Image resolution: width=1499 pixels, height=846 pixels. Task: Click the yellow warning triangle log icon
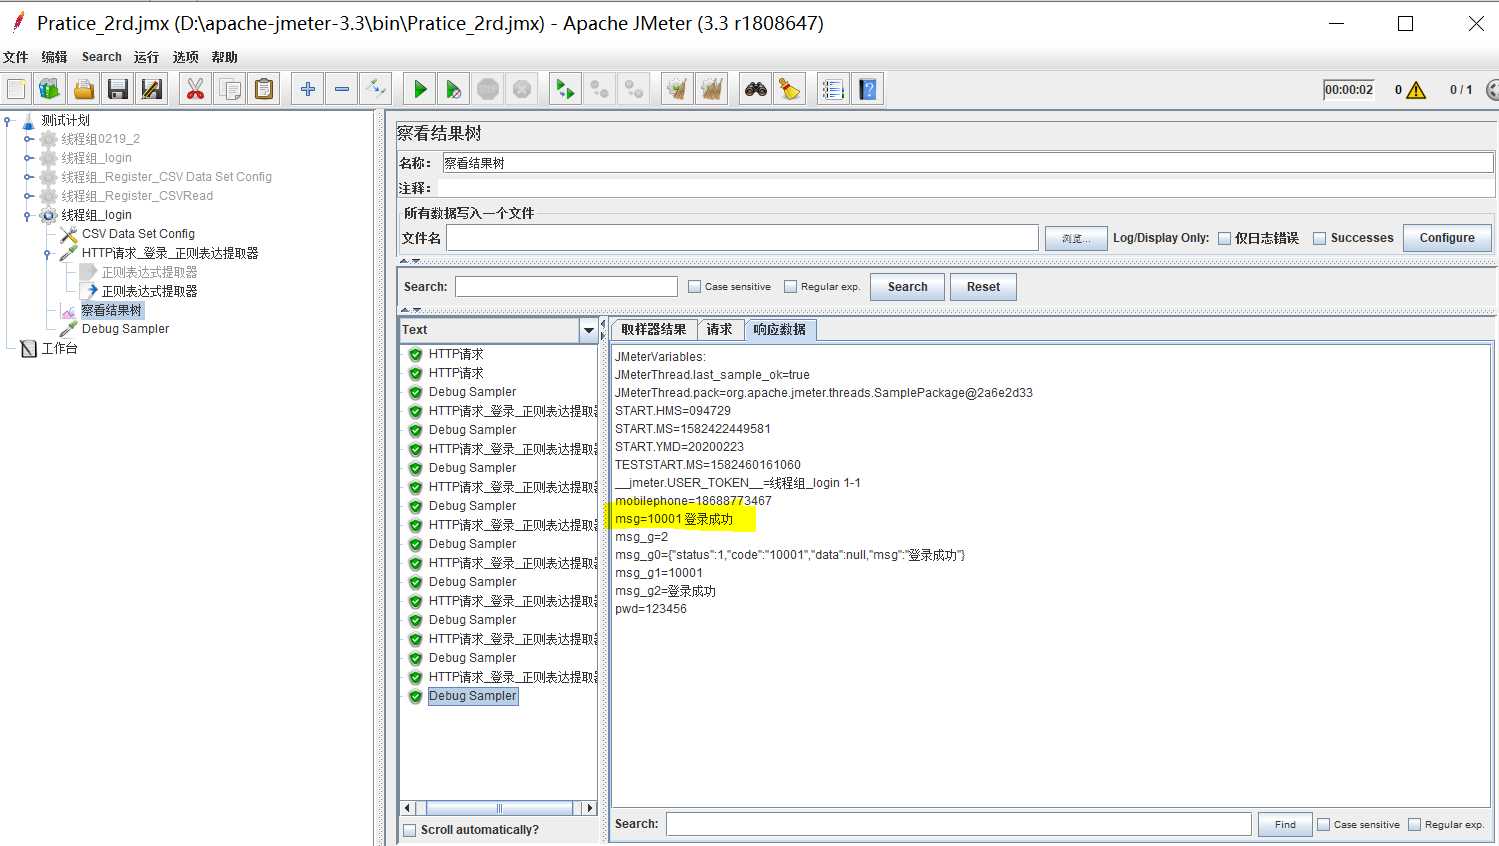pyautogui.click(x=1416, y=90)
